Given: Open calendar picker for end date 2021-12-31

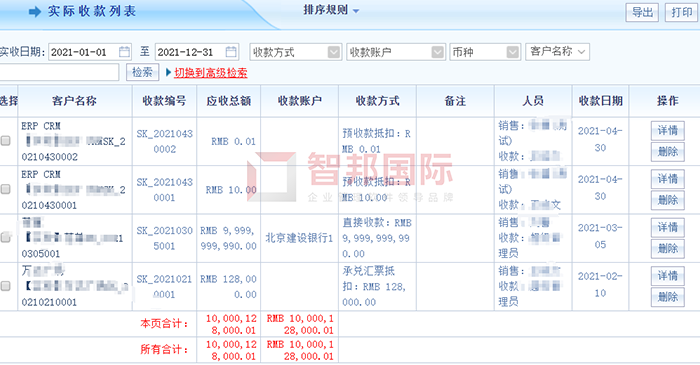Looking at the screenshot, I should (x=231, y=52).
